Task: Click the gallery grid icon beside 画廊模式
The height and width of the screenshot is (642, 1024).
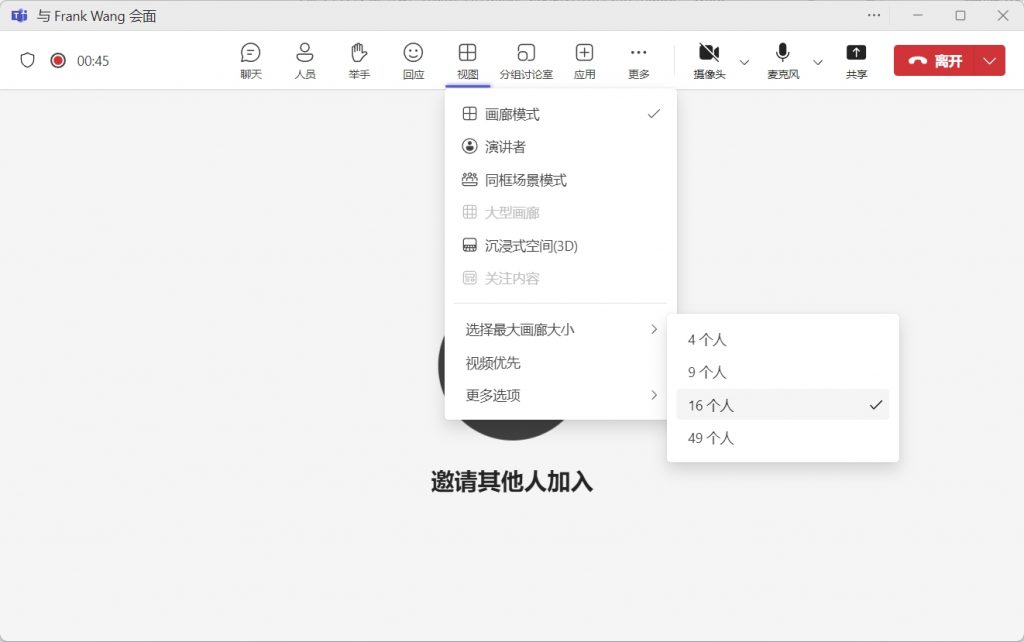Action: click(x=470, y=114)
